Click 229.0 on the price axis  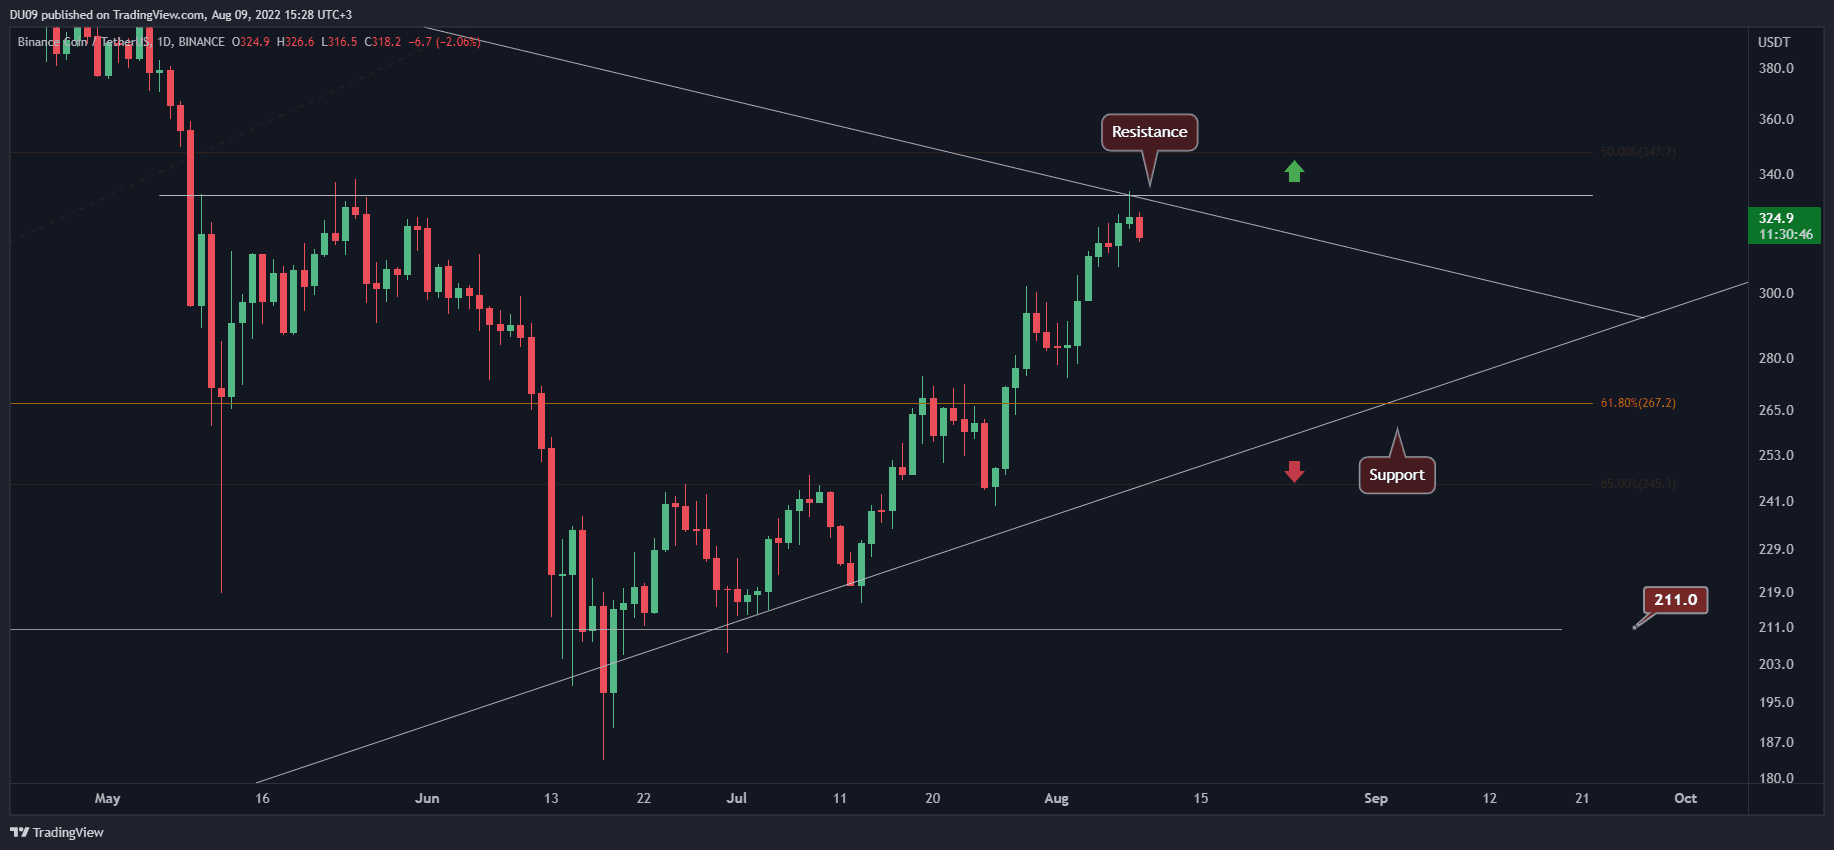[1776, 549]
